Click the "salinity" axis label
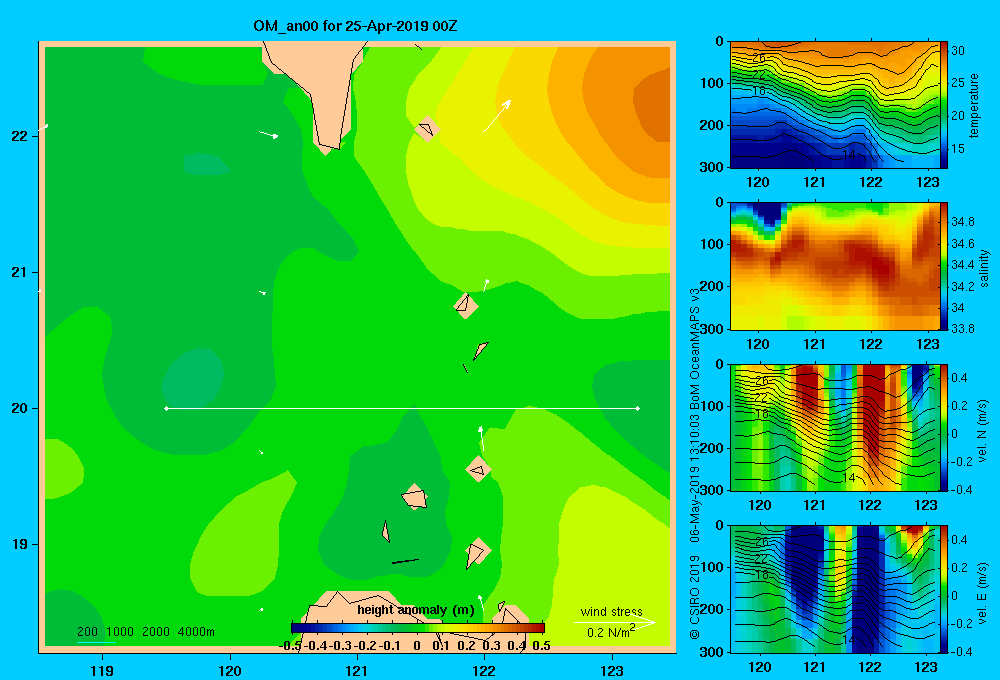This screenshot has height=680, width=1000. [x=984, y=268]
